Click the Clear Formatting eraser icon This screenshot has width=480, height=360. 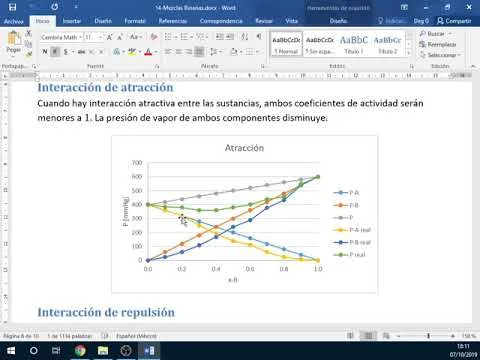click(x=154, y=37)
